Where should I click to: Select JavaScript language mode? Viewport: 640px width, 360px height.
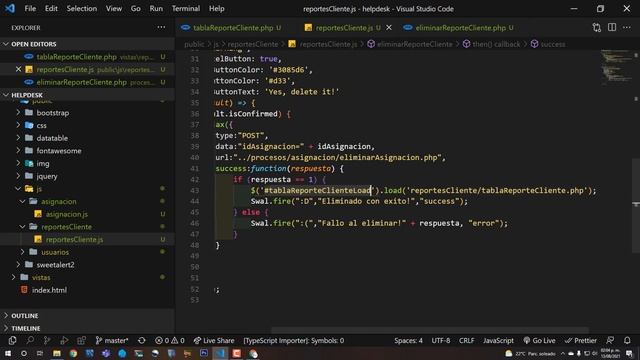pos(498,340)
